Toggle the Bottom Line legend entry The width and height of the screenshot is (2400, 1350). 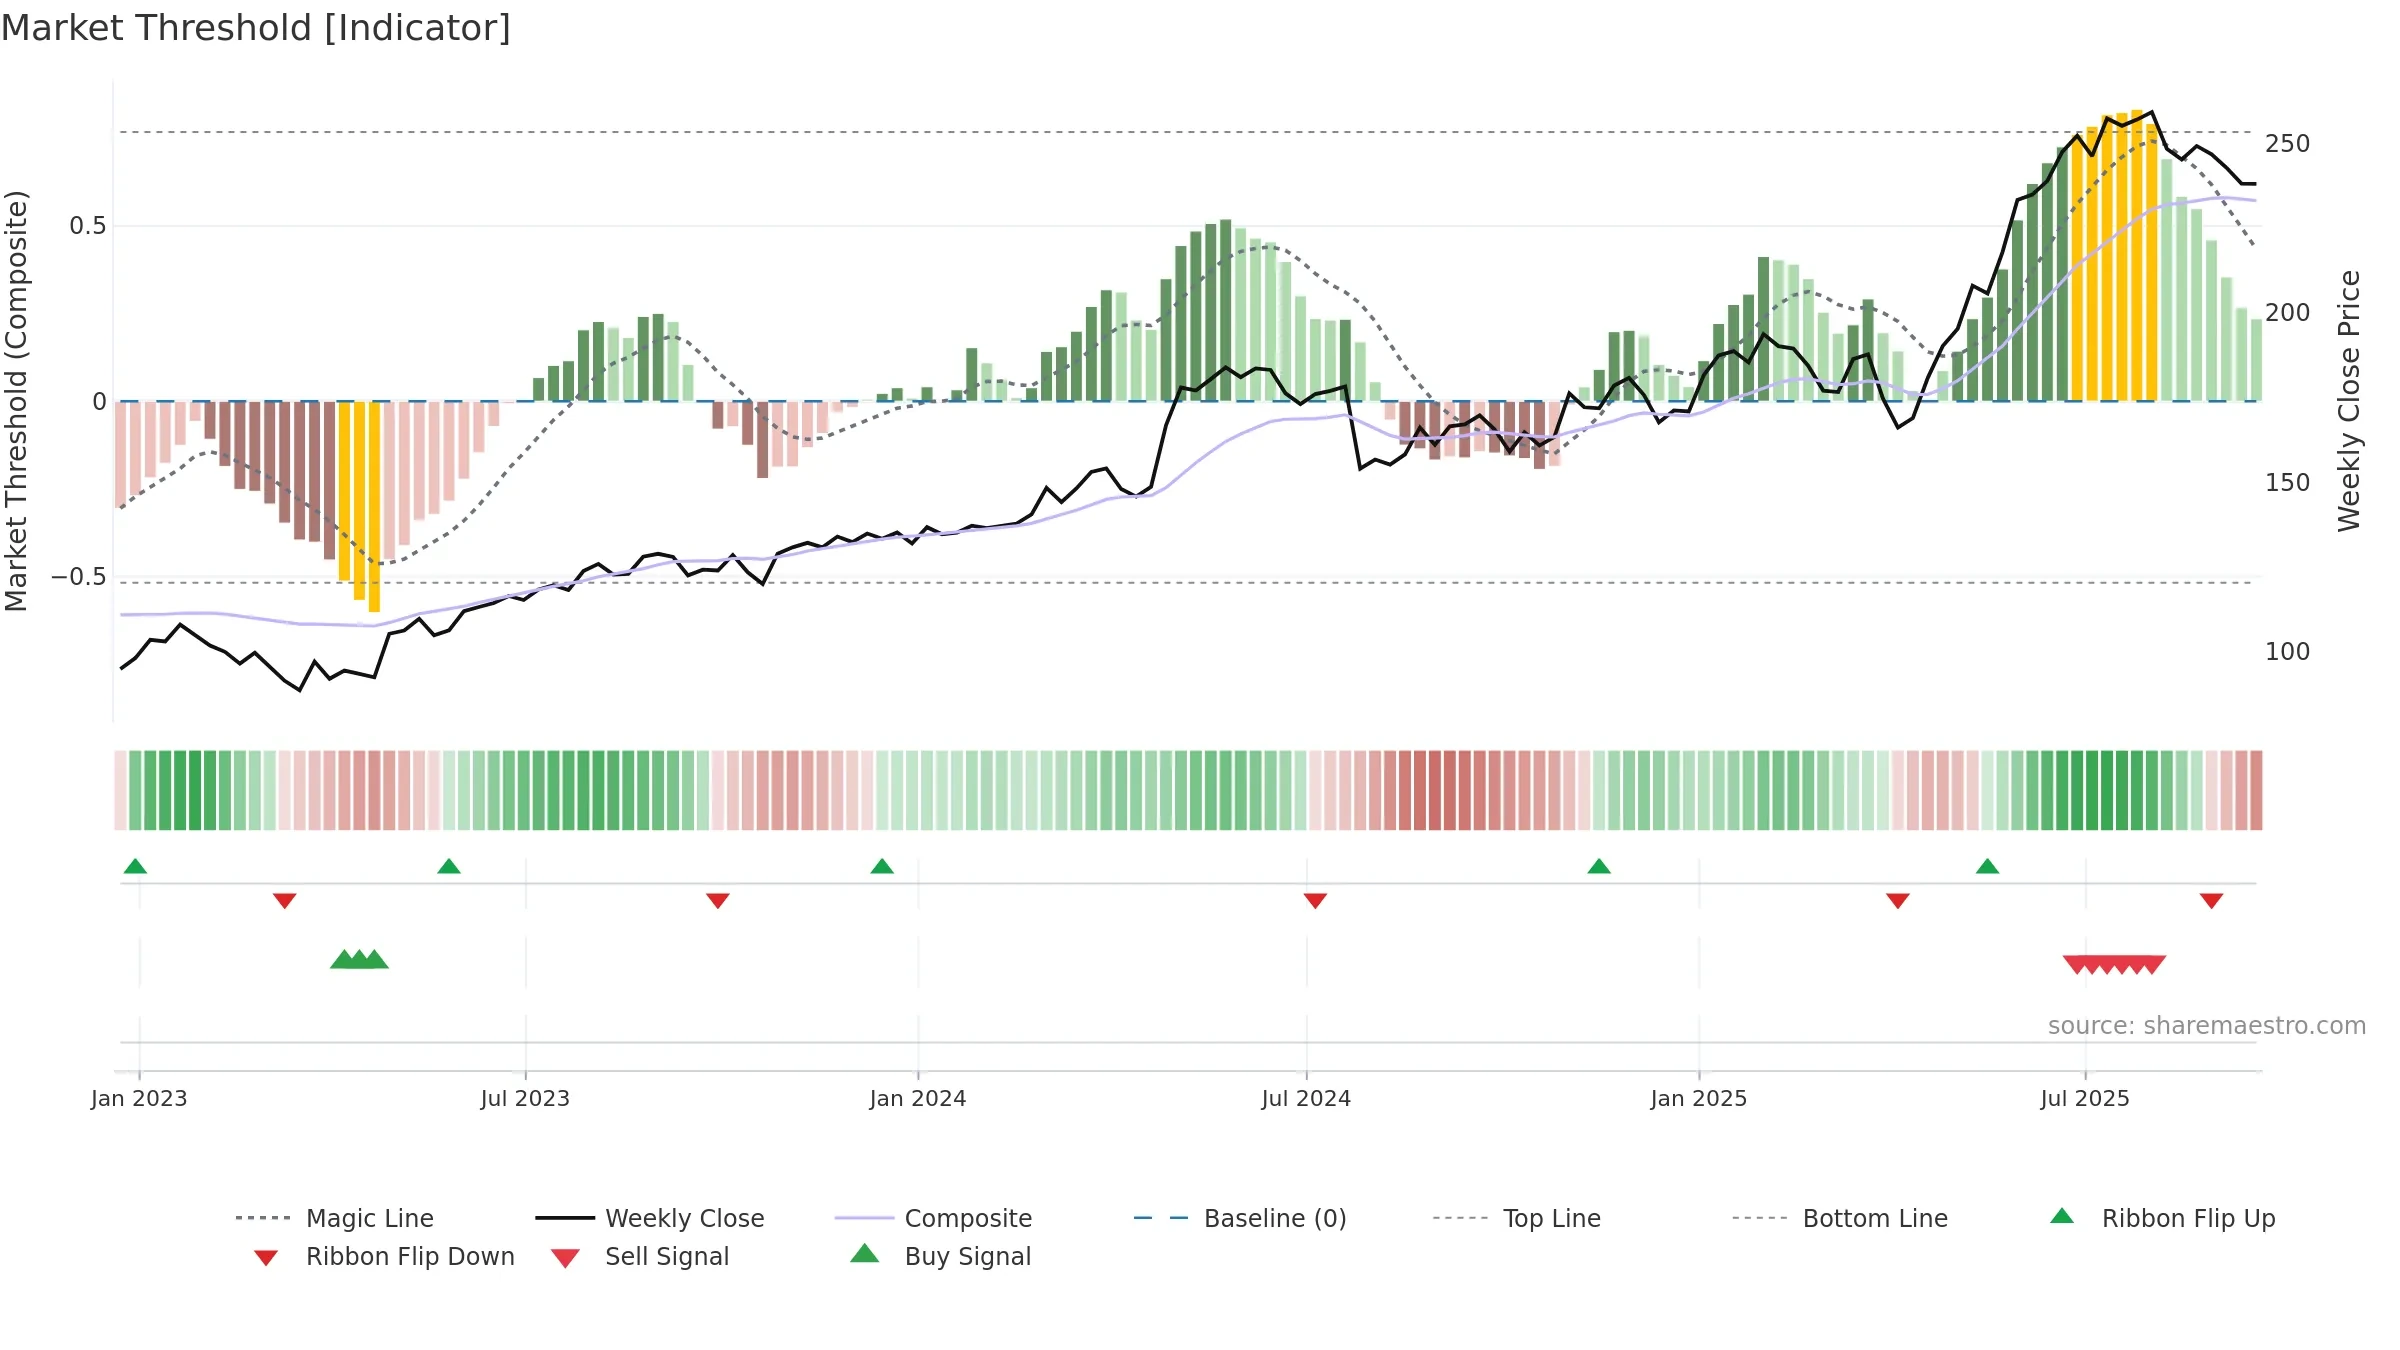click(x=1840, y=1218)
